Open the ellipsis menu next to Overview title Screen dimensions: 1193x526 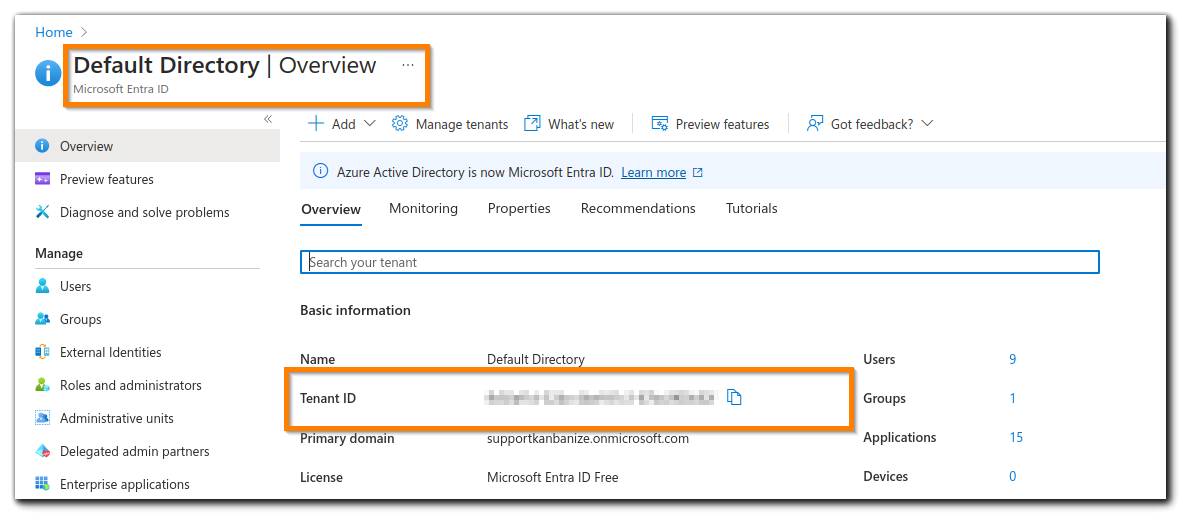pyautogui.click(x=408, y=65)
